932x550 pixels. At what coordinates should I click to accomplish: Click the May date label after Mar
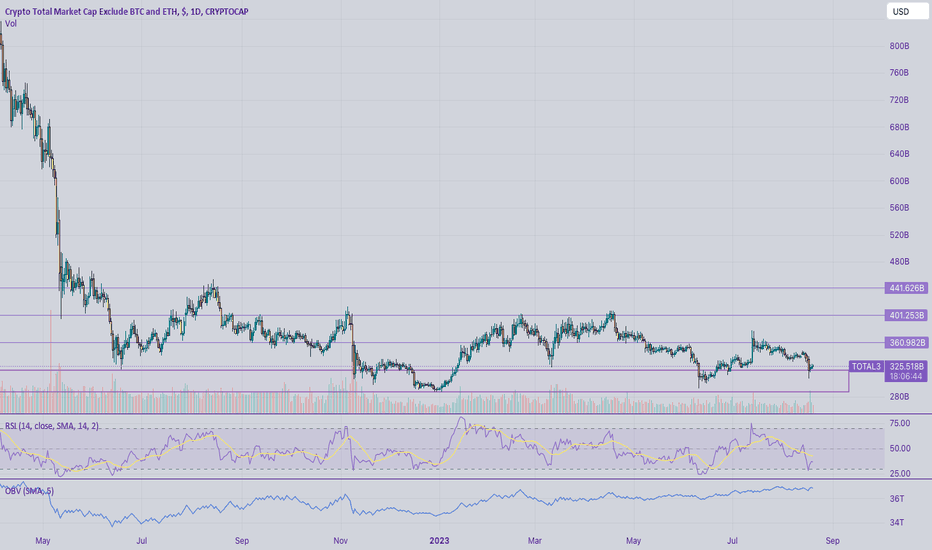point(634,540)
